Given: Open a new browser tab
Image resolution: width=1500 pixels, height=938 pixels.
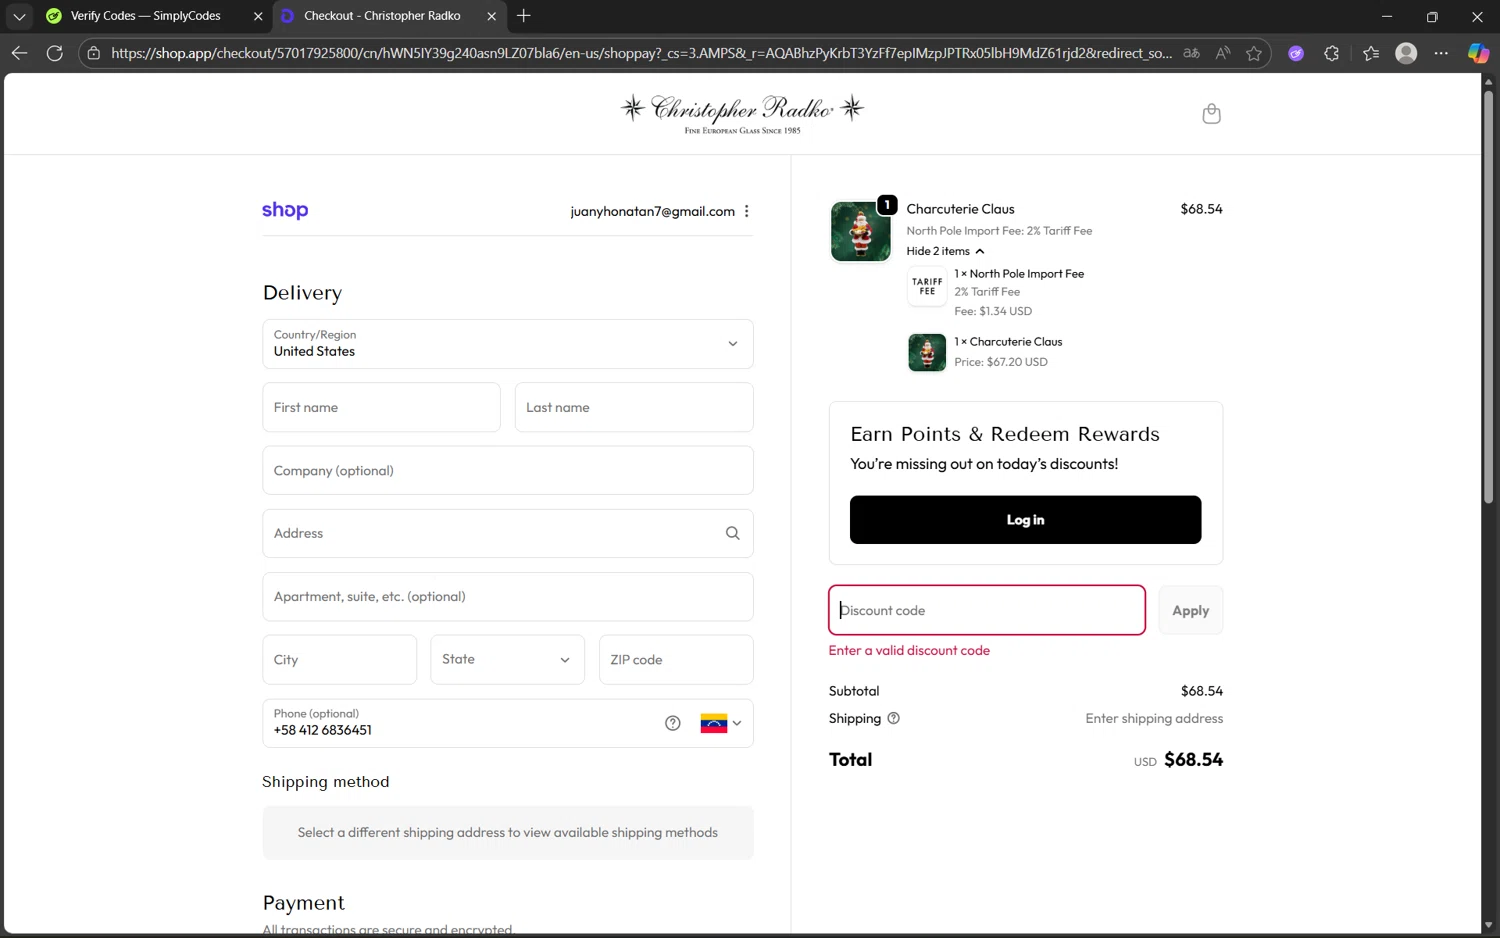Looking at the screenshot, I should coord(523,16).
